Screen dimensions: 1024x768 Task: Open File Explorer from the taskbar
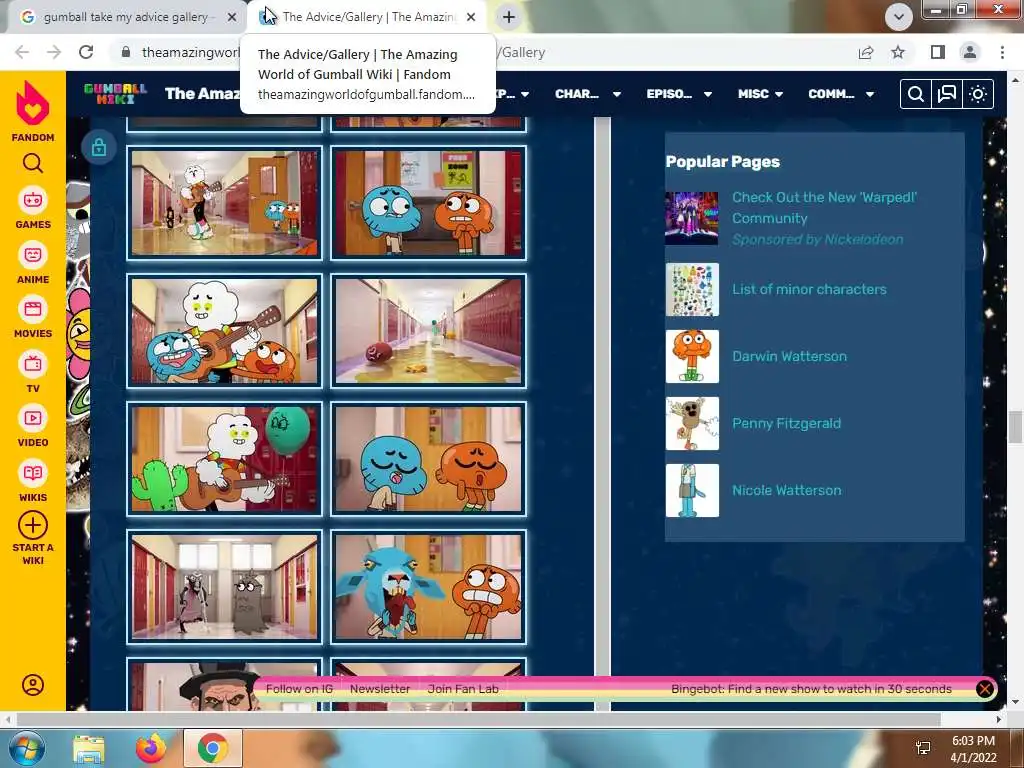pyautogui.click(x=89, y=748)
